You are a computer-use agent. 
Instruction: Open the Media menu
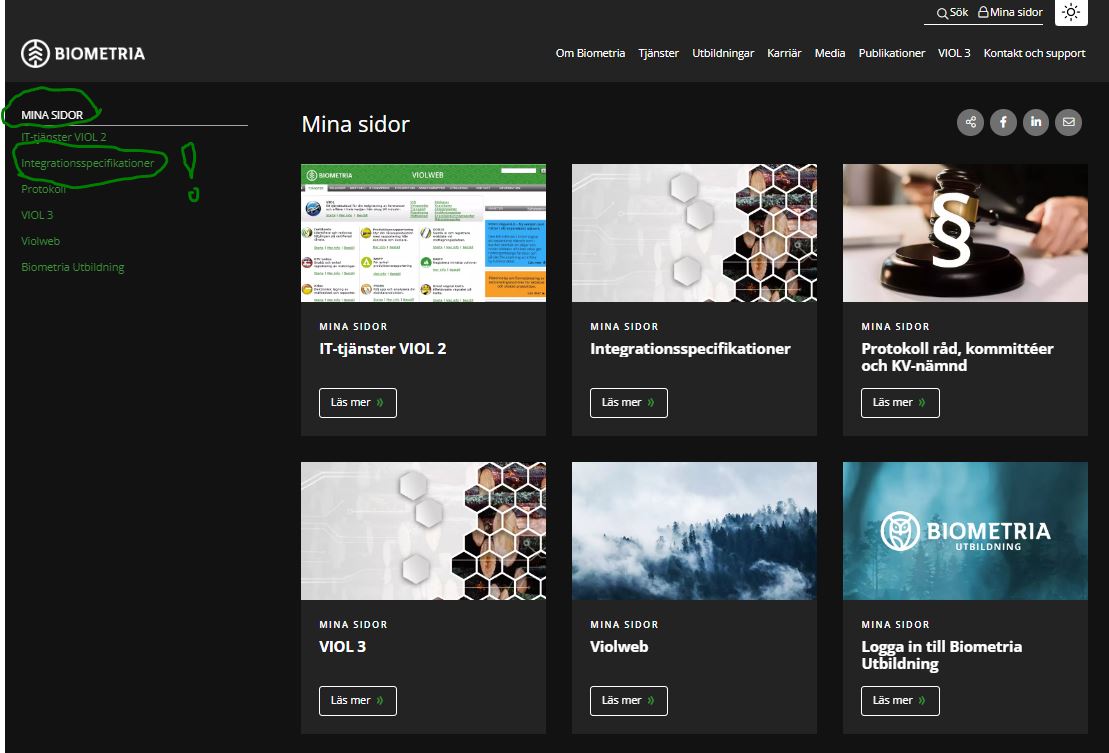[830, 53]
